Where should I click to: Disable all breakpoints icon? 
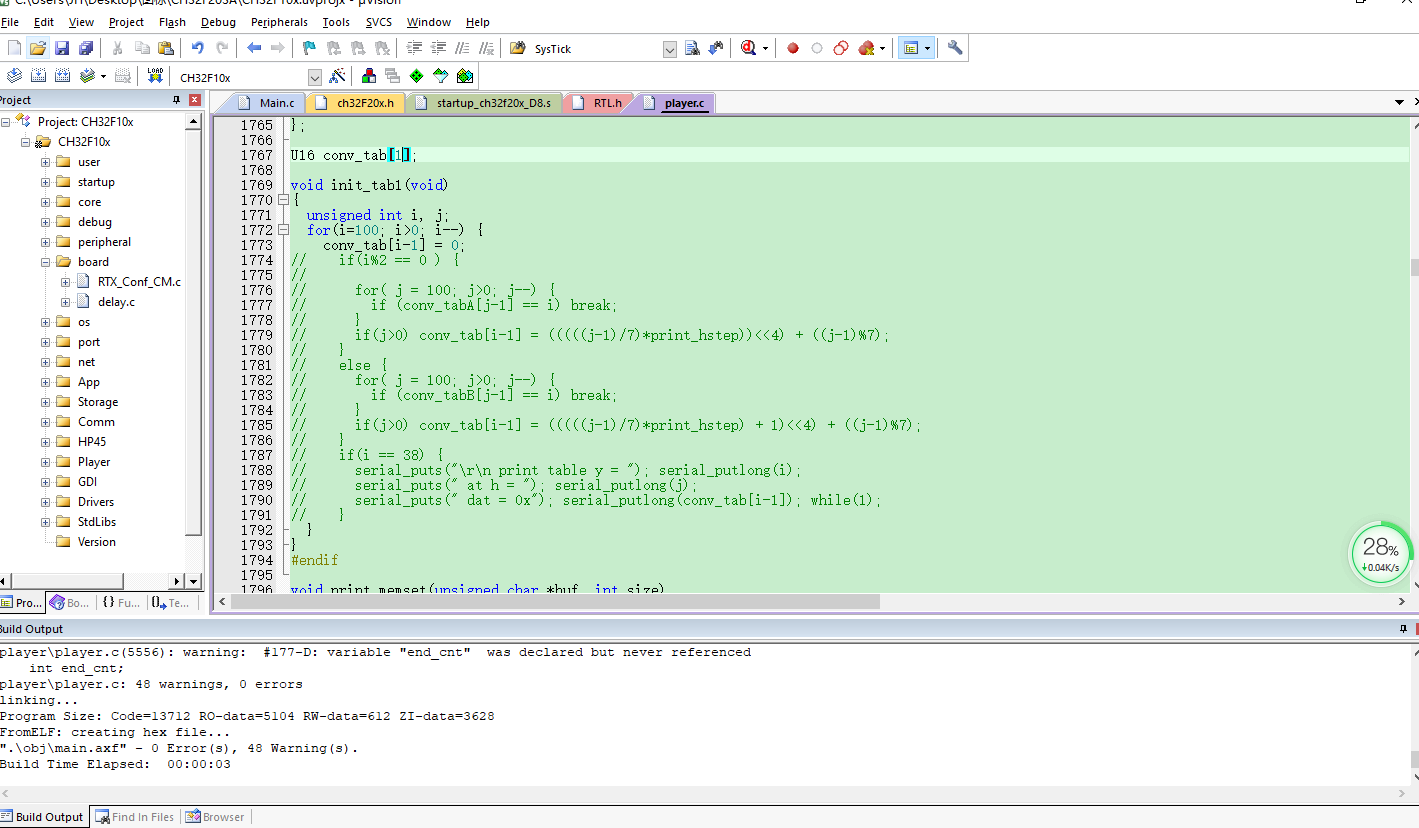coord(841,48)
